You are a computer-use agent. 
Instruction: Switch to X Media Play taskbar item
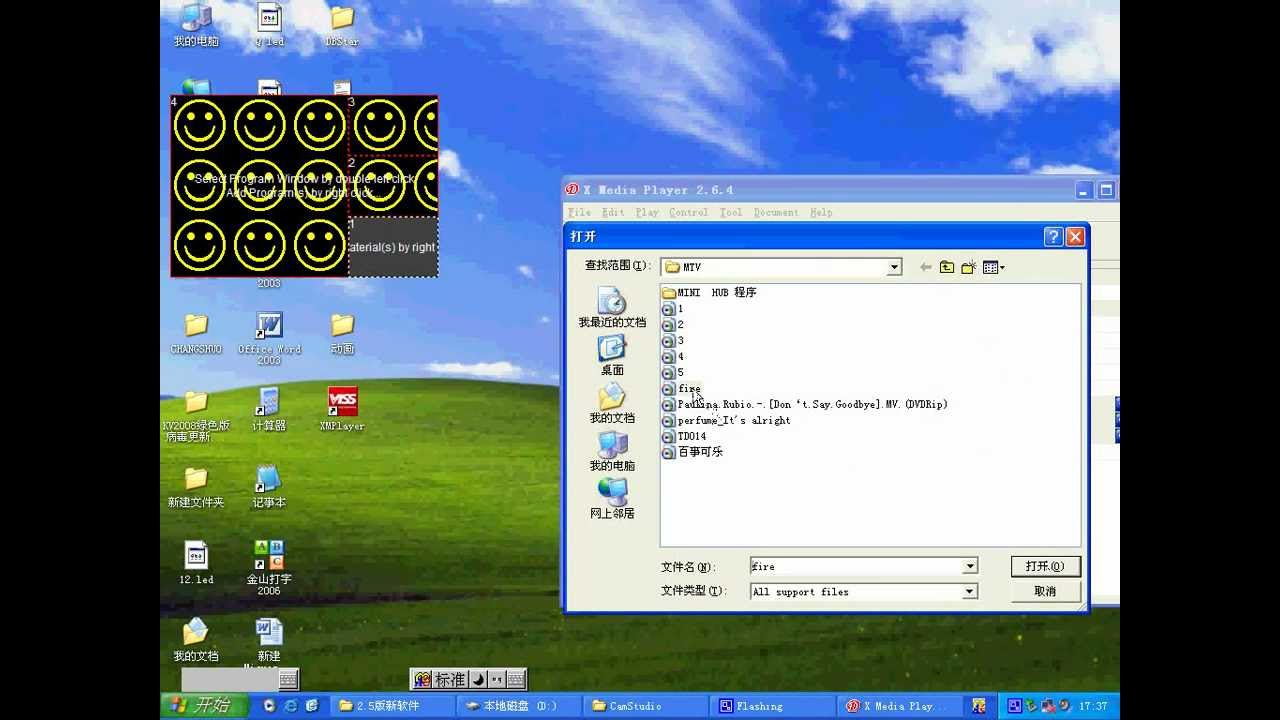pyautogui.click(x=898, y=706)
